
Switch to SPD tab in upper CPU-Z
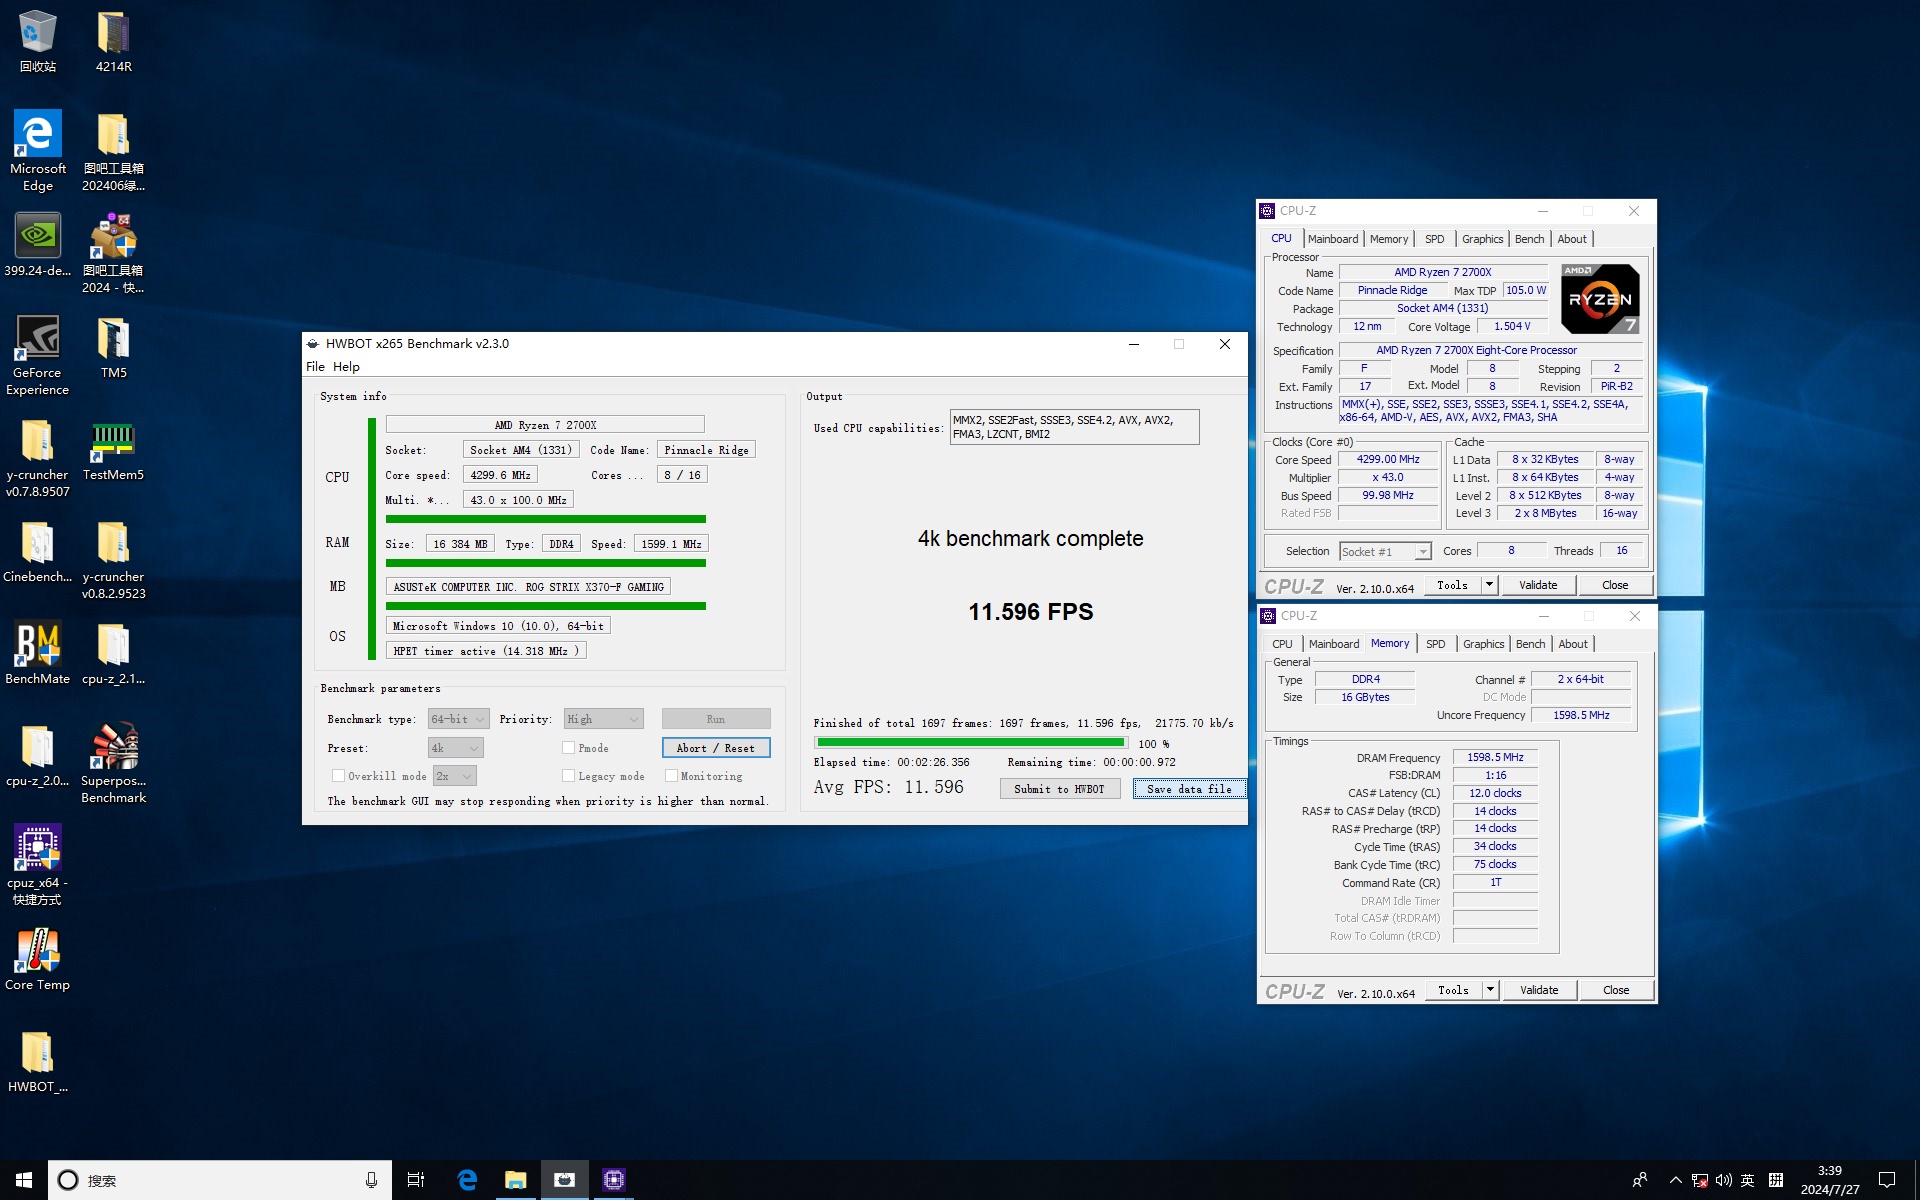1434,239
